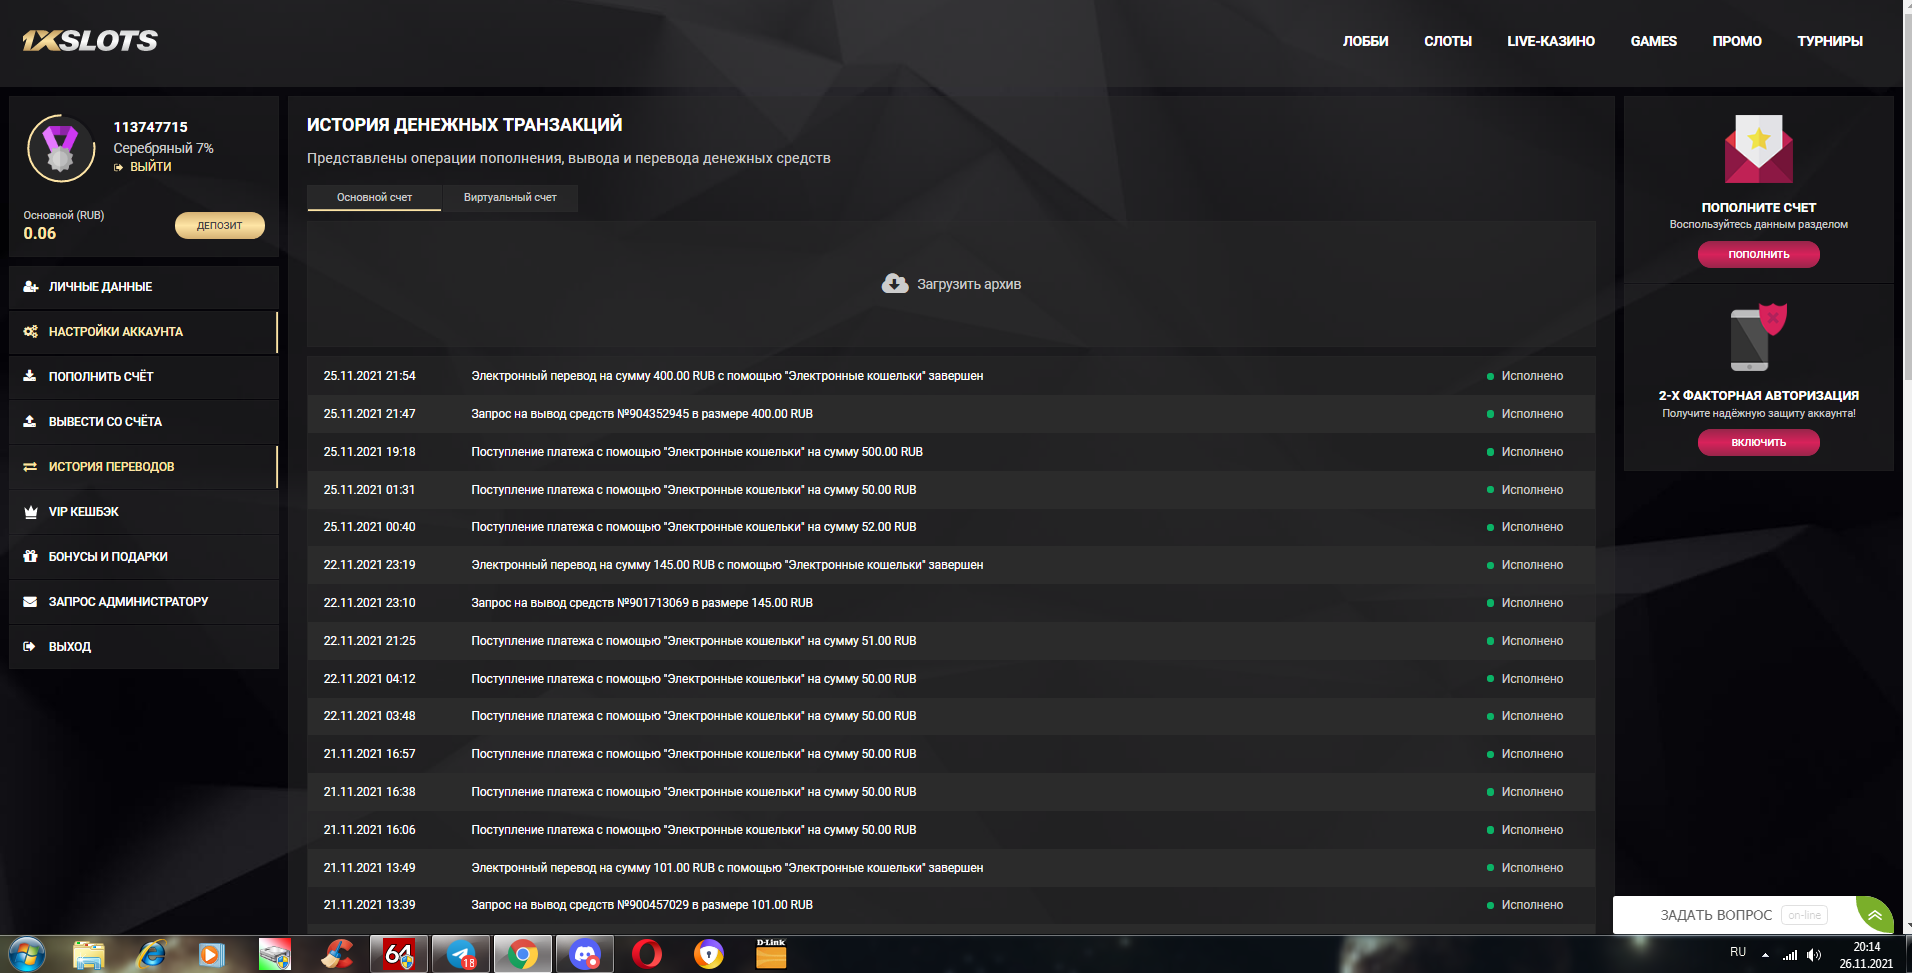The width and height of the screenshot is (1912, 973).
Task: Click the silver medal avatar icon
Action: tap(61, 148)
